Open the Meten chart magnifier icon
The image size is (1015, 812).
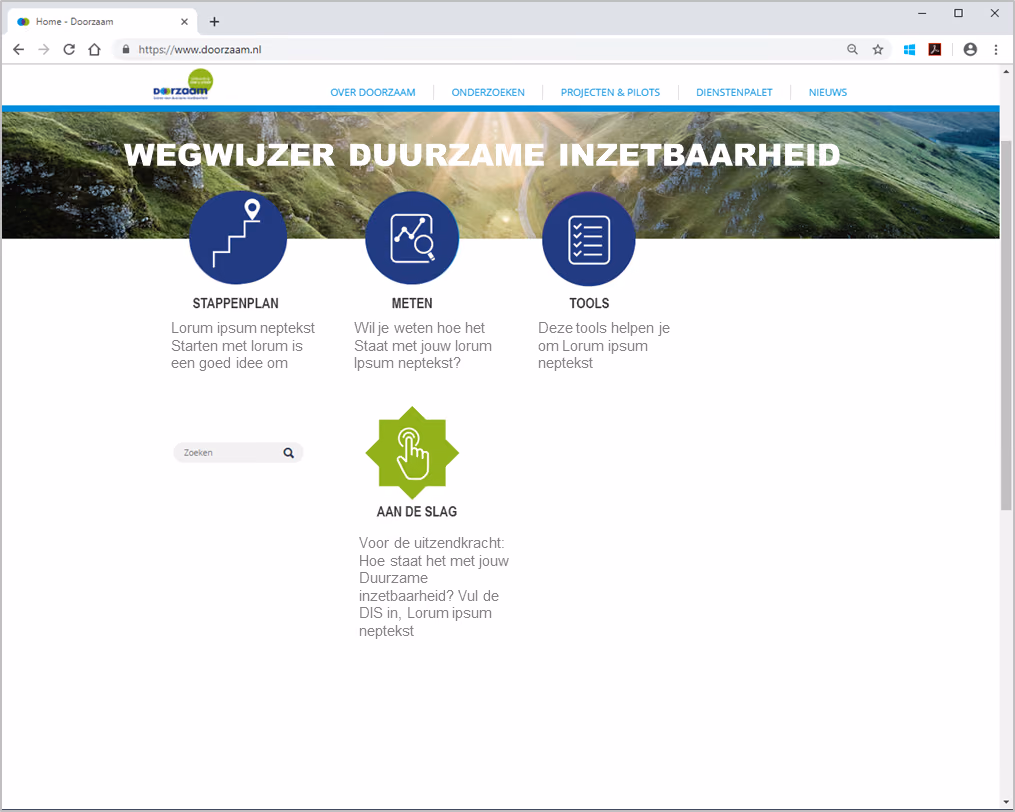coord(412,238)
